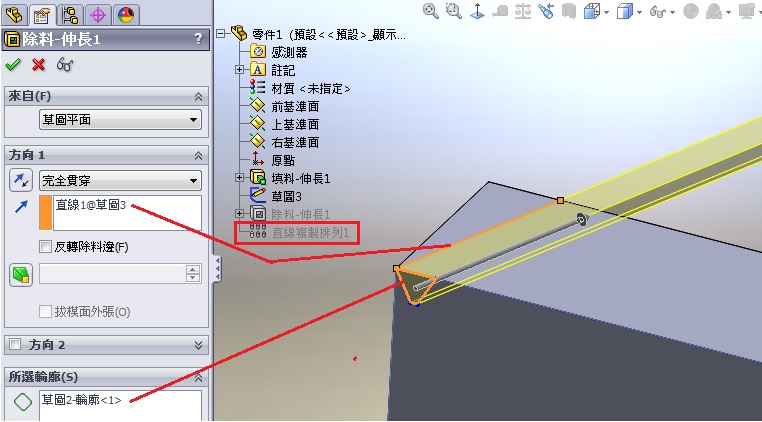Image resolution: width=762 pixels, height=422 pixels.
Task: Open help for 除料-伸長1
Action: pos(198,39)
